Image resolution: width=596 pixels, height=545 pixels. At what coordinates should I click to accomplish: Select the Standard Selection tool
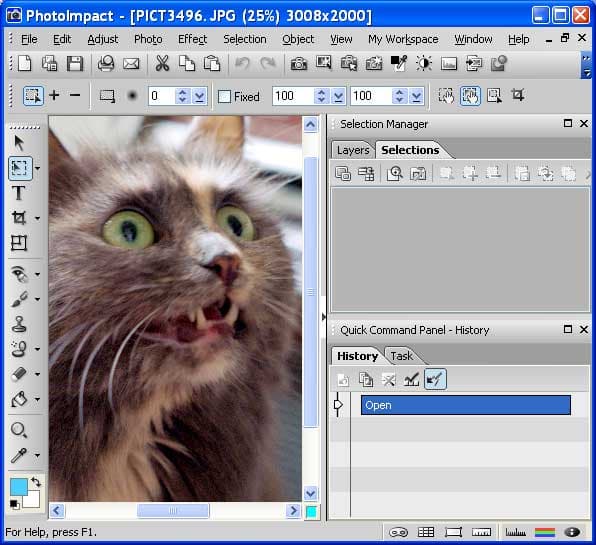point(20,168)
